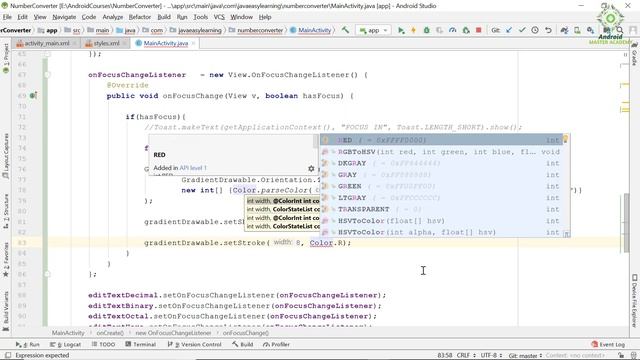Sync project with Gradle files icon
Viewport: 640px width, 360px height.
tap(564, 30)
